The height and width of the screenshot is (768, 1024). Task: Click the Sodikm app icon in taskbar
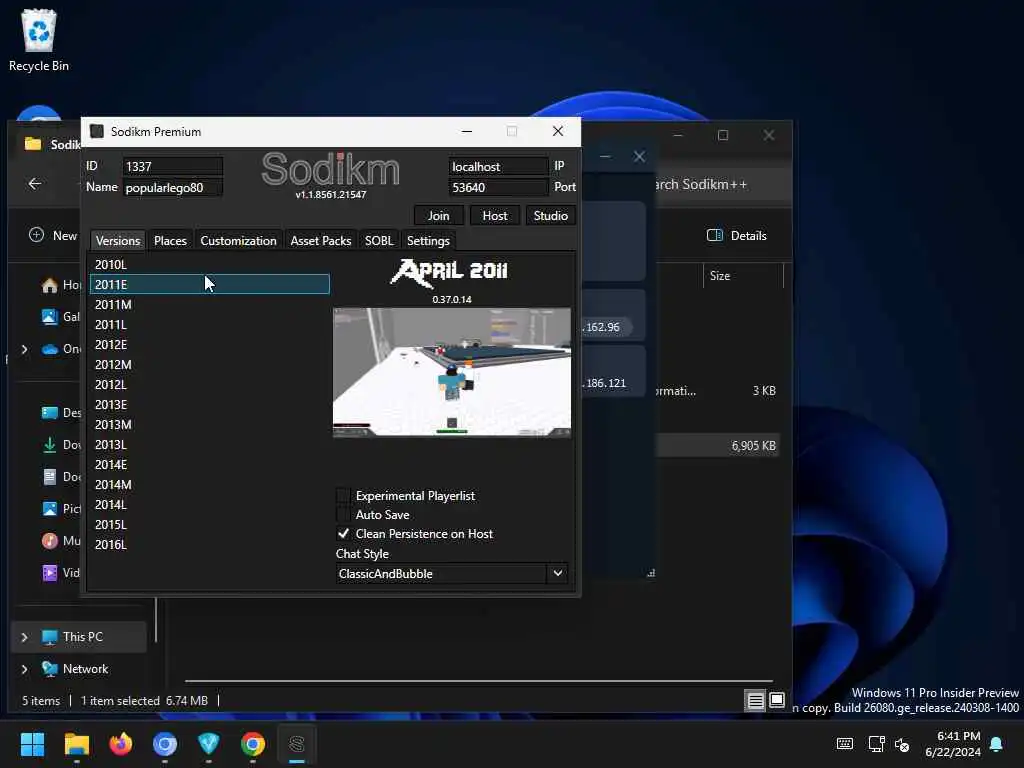pyautogui.click(x=296, y=744)
